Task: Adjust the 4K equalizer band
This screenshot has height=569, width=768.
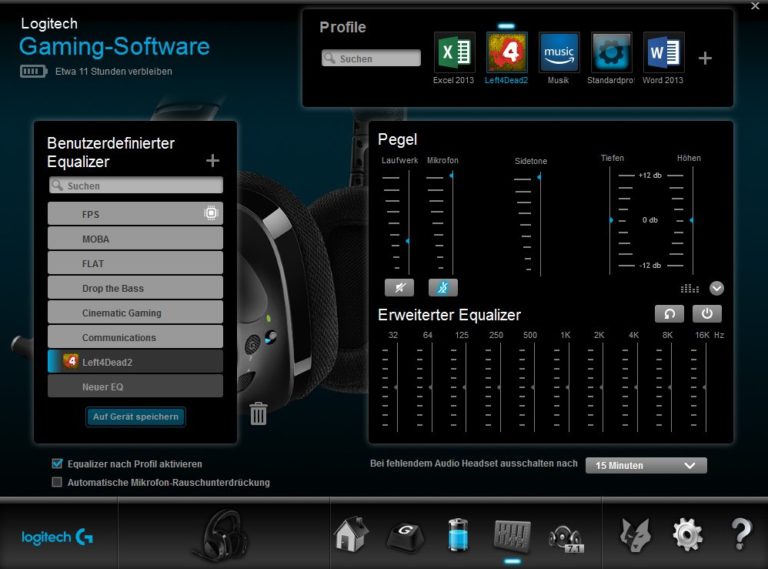Action: tap(636, 387)
